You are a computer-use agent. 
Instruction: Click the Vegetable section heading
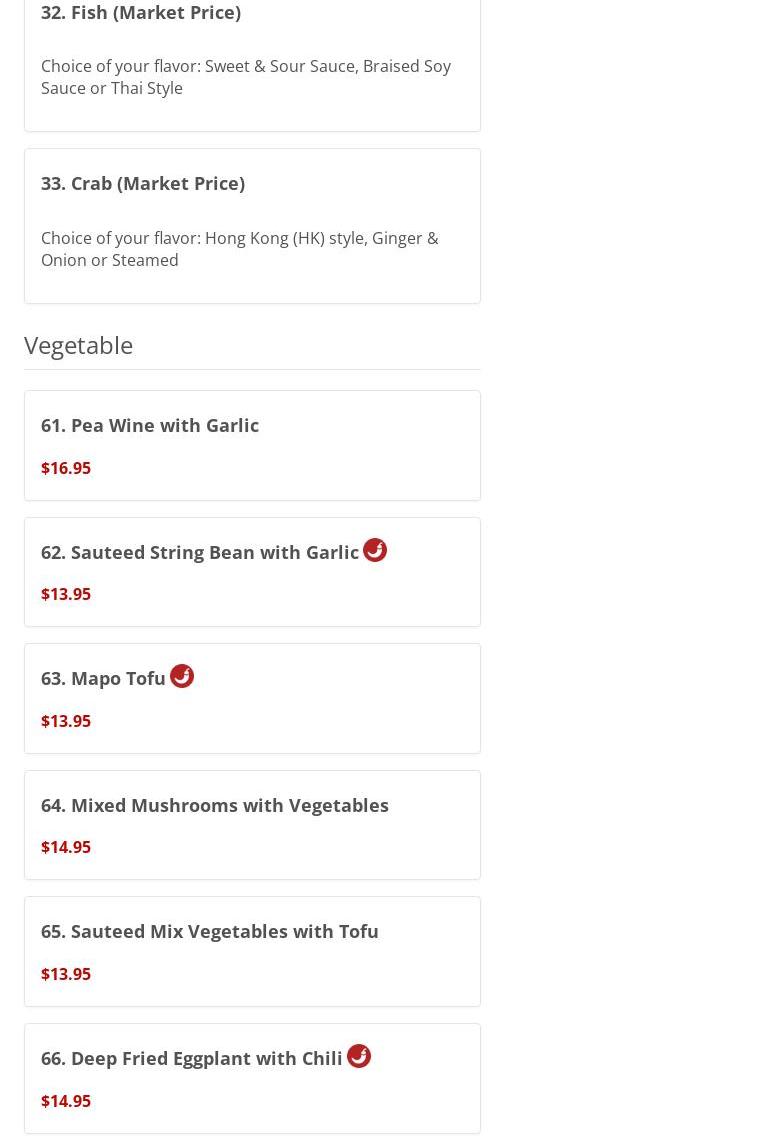79,344
